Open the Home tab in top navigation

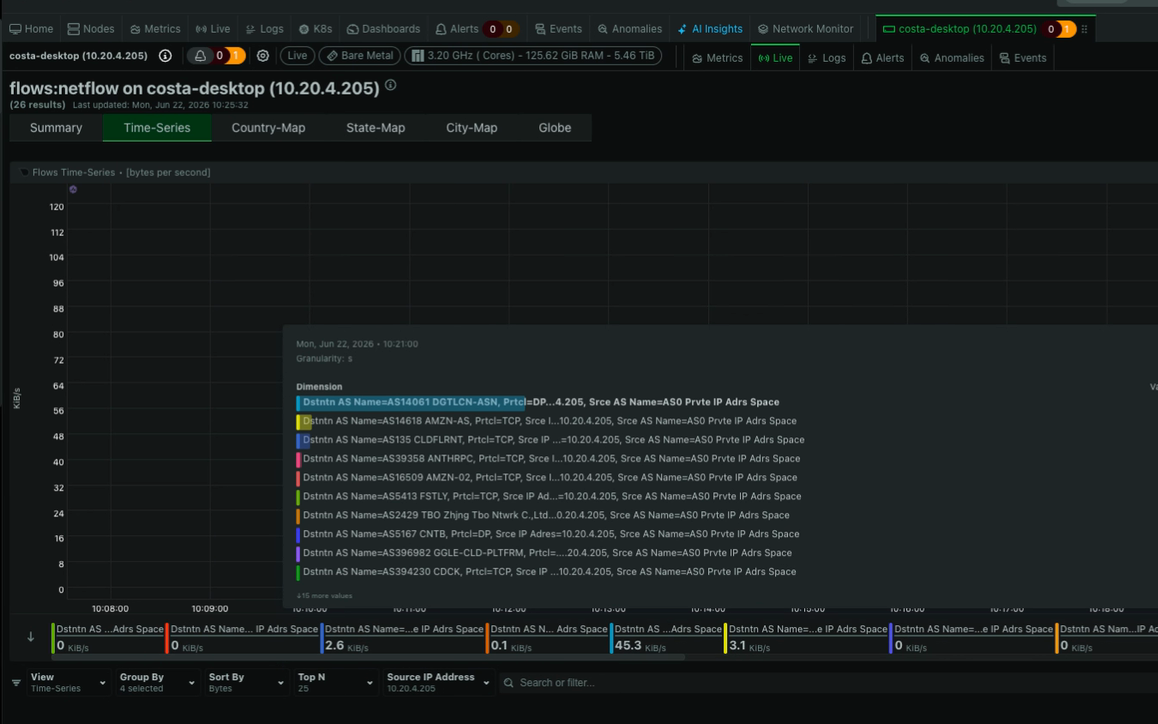[31, 29]
